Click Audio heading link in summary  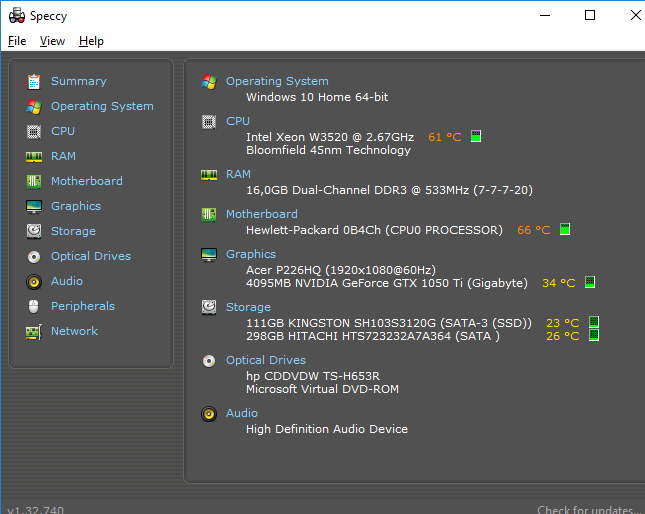pyautogui.click(x=242, y=413)
